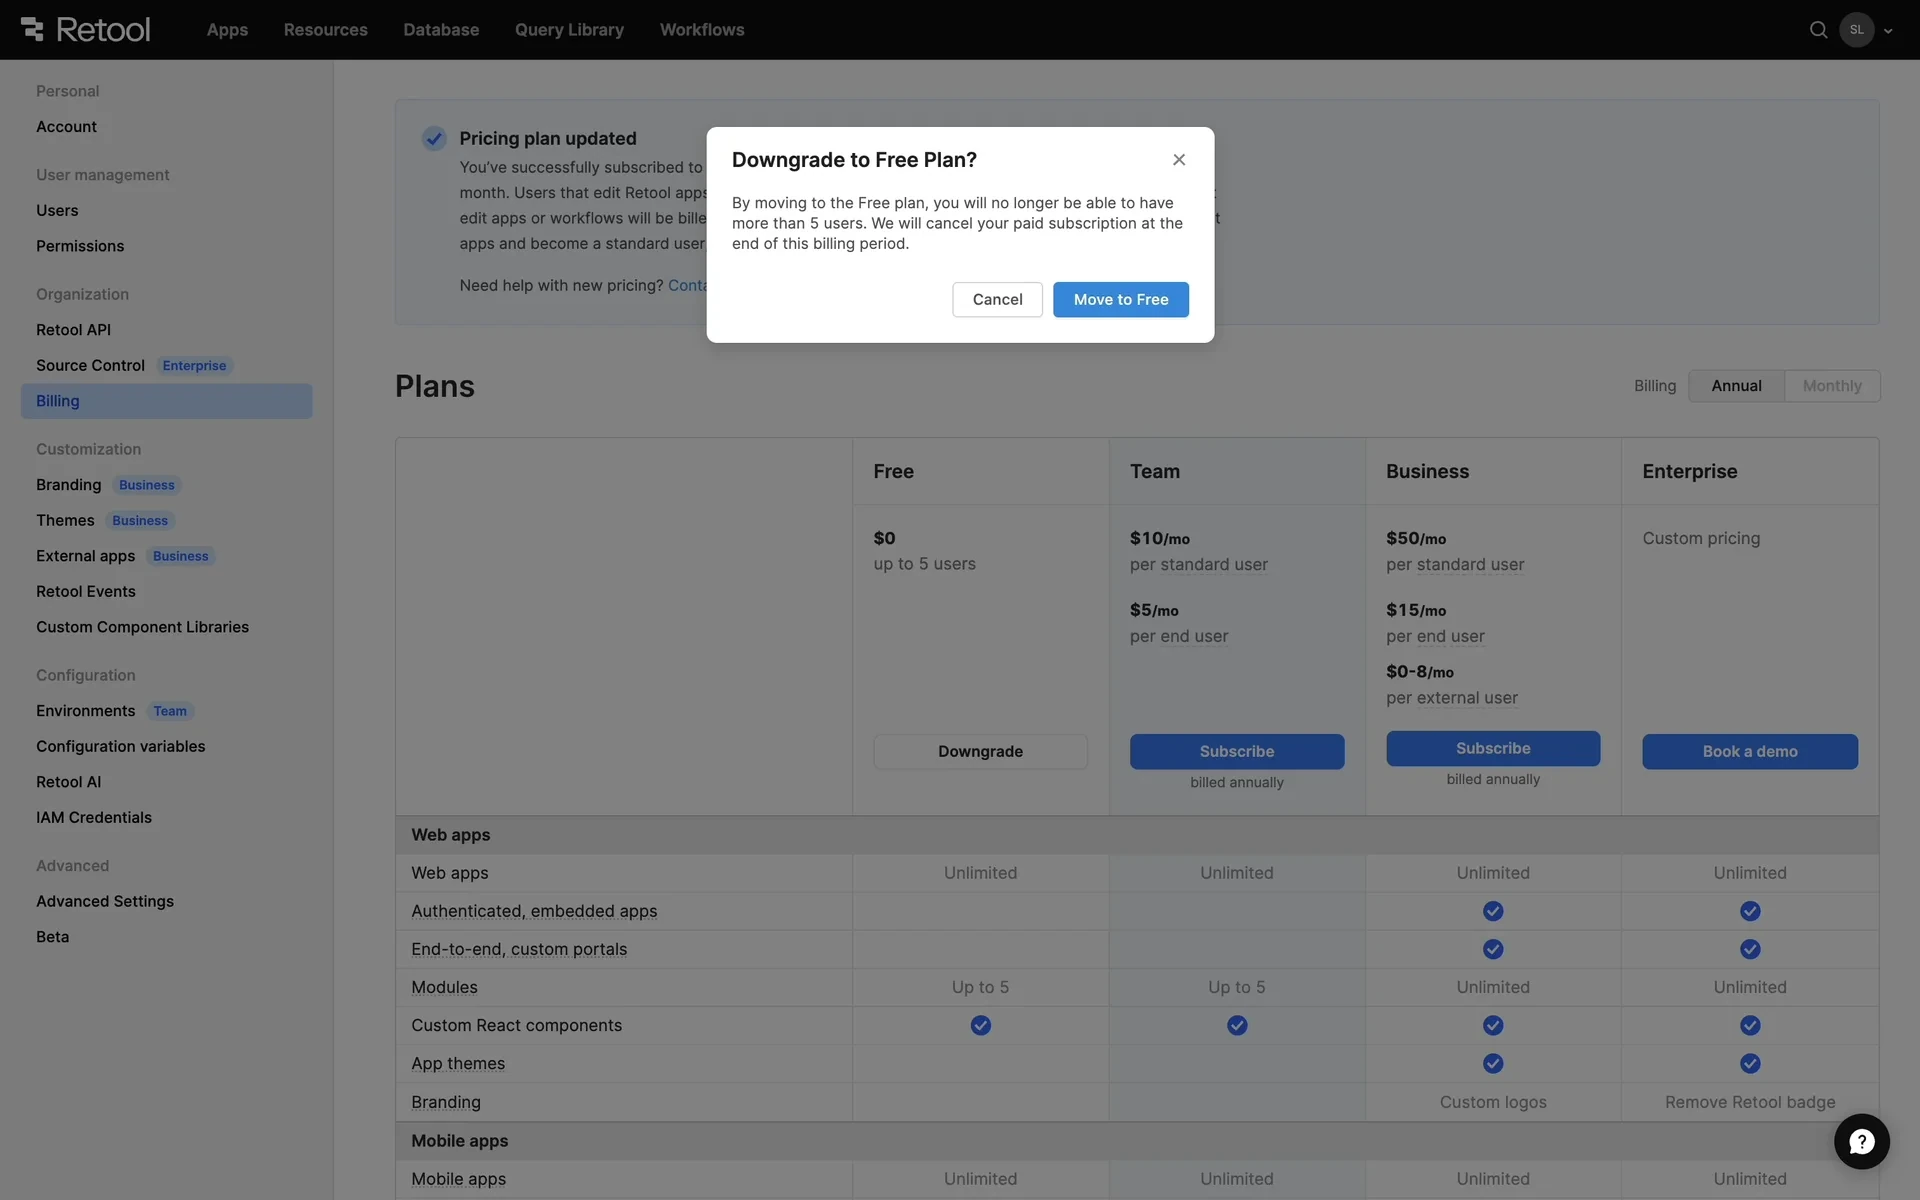The width and height of the screenshot is (1920, 1200).
Task: Open the Database top menu
Action: [441, 30]
